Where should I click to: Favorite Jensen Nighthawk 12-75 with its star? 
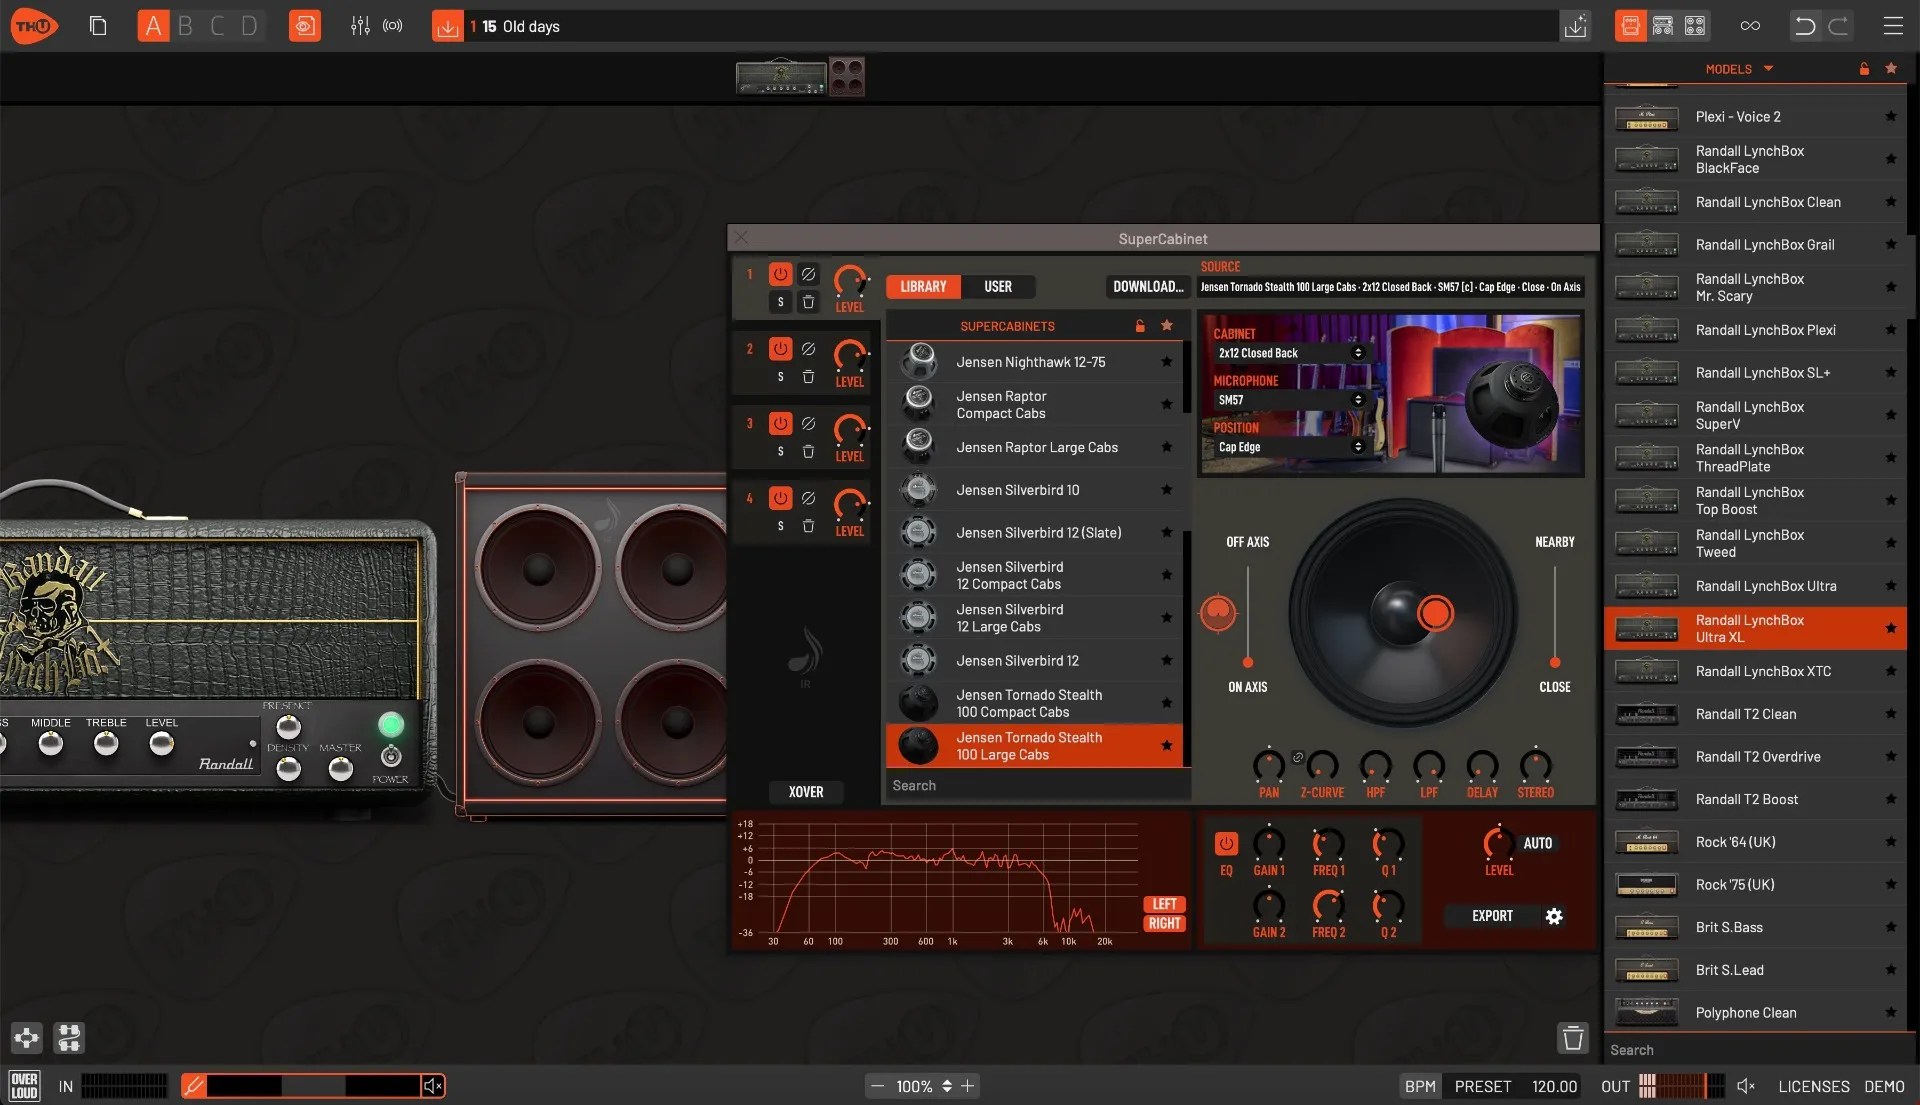coord(1166,362)
